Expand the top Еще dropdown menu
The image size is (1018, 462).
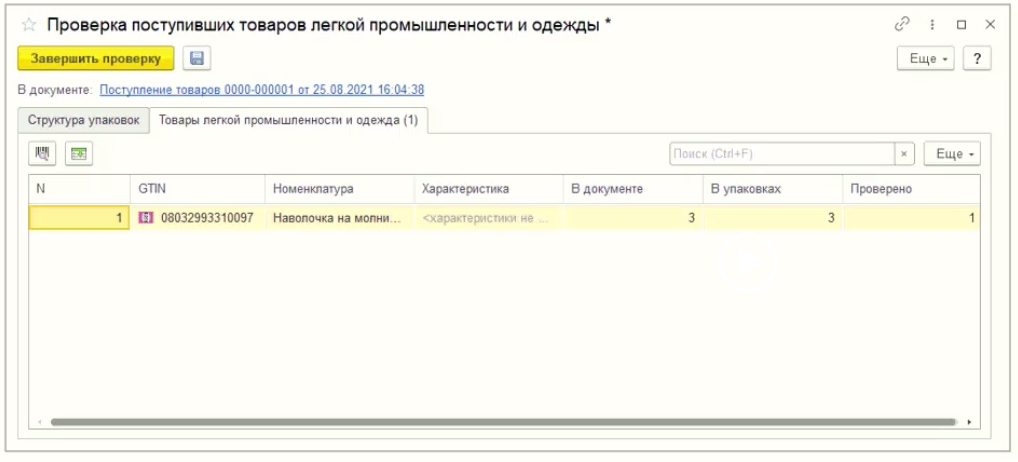tap(925, 59)
